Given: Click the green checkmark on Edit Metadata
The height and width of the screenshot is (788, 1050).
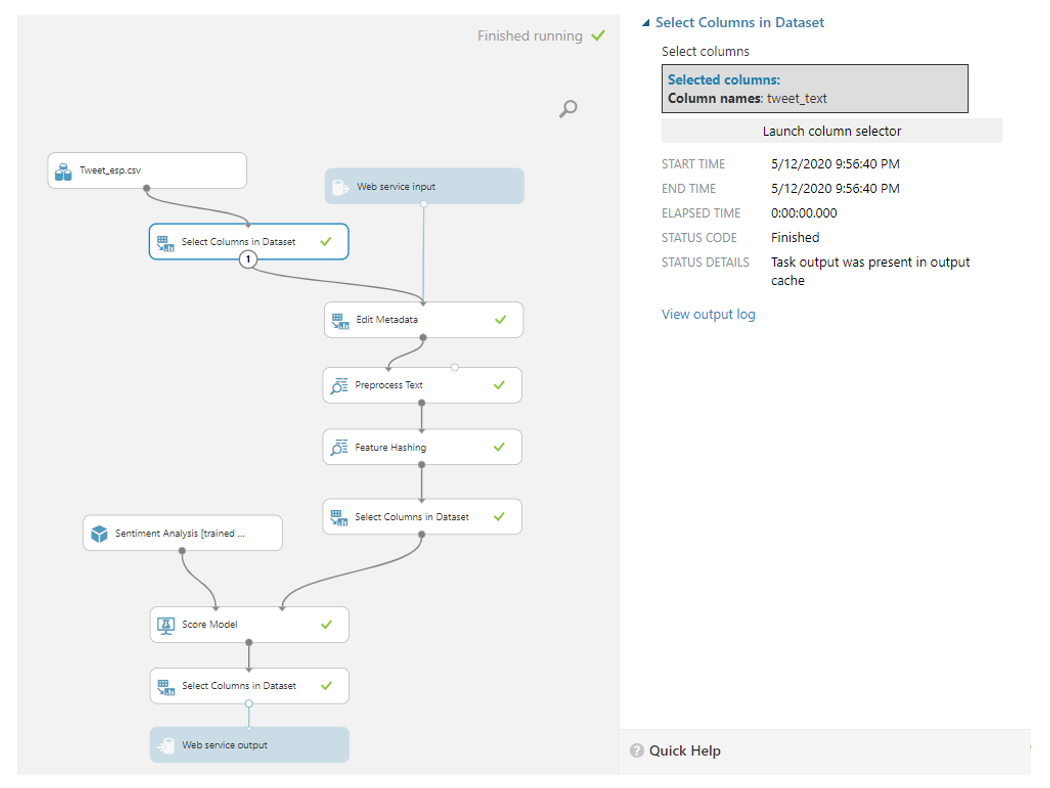Looking at the screenshot, I should tap(501, 320).
